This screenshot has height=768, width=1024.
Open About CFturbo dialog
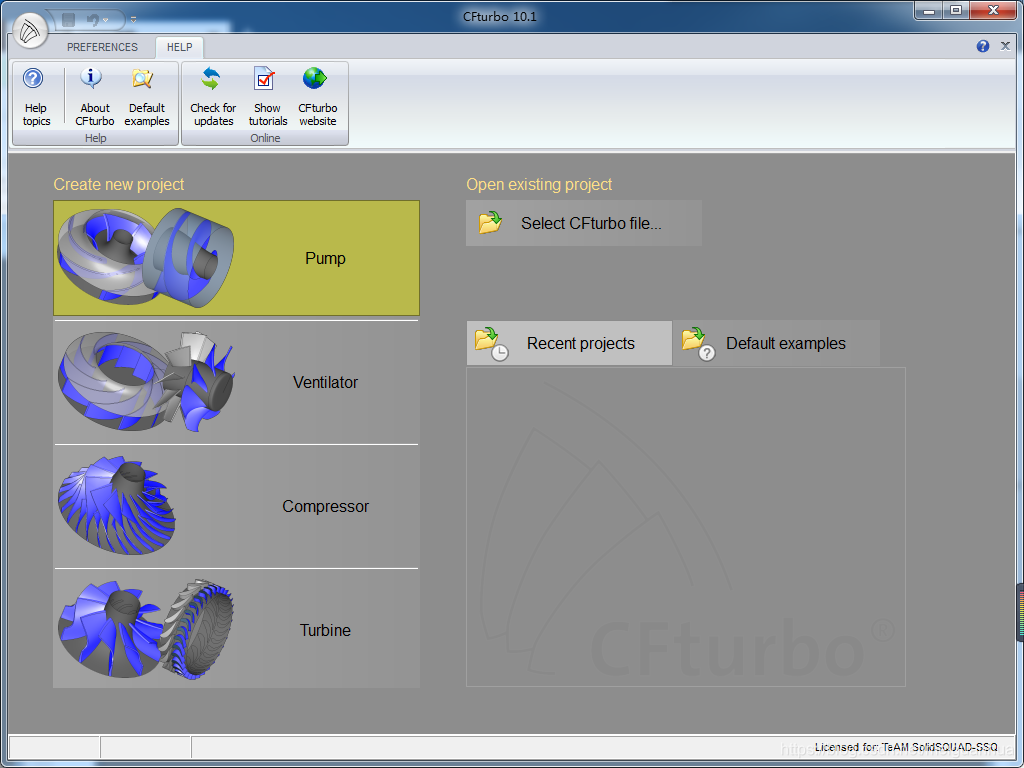(94, 97)
